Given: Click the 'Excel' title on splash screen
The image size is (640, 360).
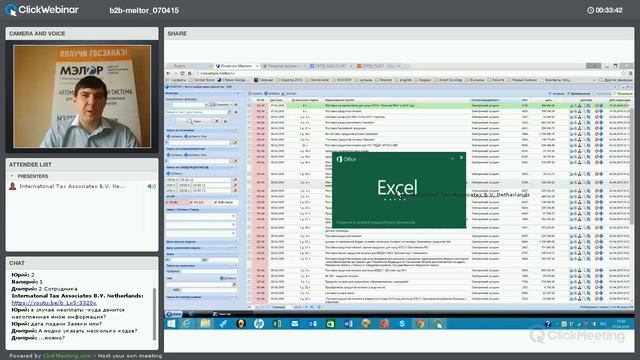Looking at the screenshot, I should pos(397,188).
